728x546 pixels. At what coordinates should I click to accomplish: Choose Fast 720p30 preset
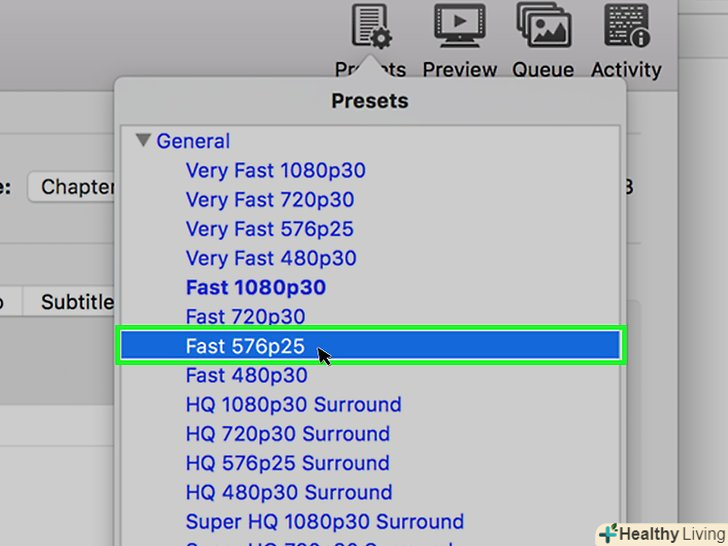pyautogui.click(x=246, y=317)
